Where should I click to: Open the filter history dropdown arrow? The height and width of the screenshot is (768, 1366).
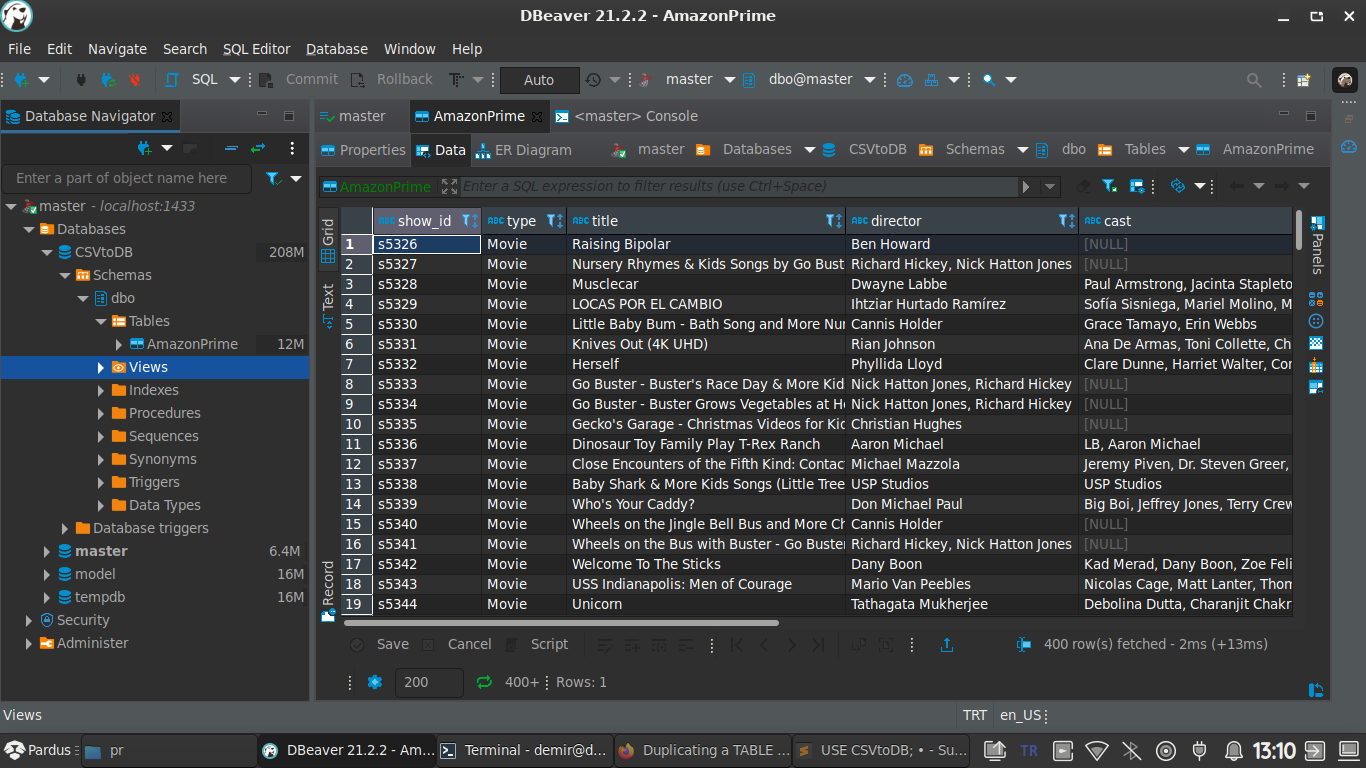1050,186
